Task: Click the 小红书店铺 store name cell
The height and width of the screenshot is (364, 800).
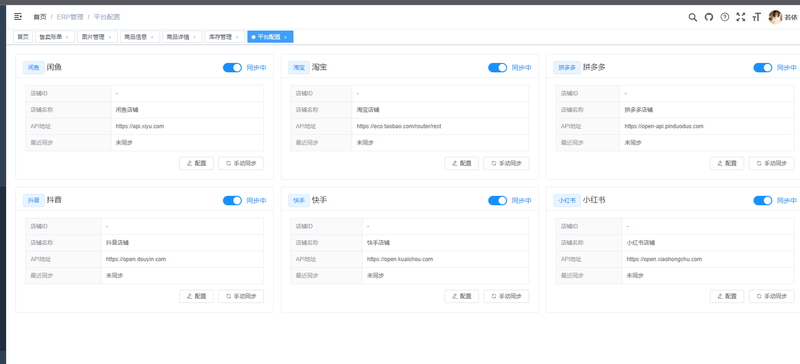Action: (708, 242)
